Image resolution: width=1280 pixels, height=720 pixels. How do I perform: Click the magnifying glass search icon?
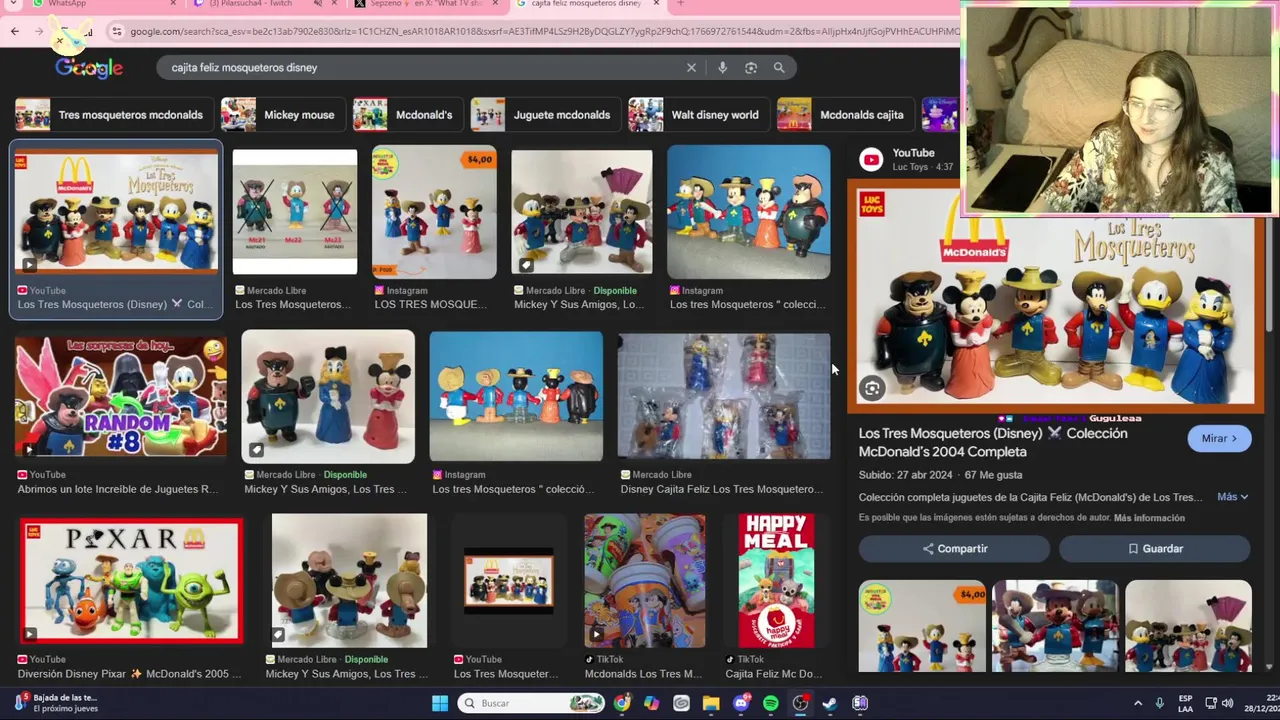tap(779, 68)
